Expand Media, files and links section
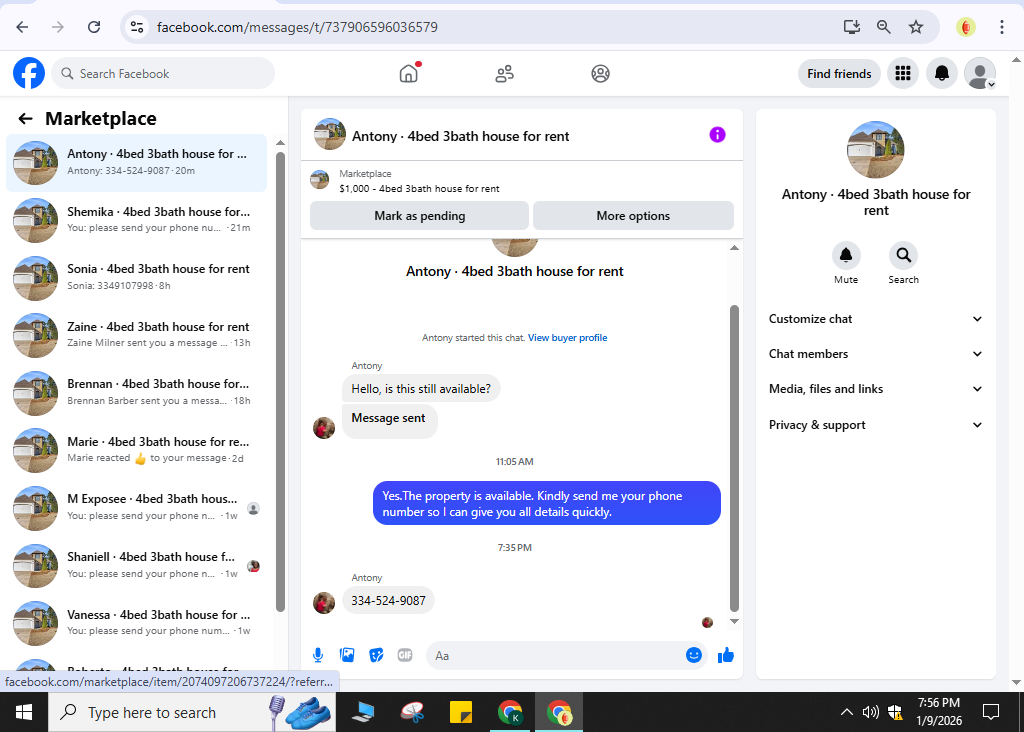 876,389
